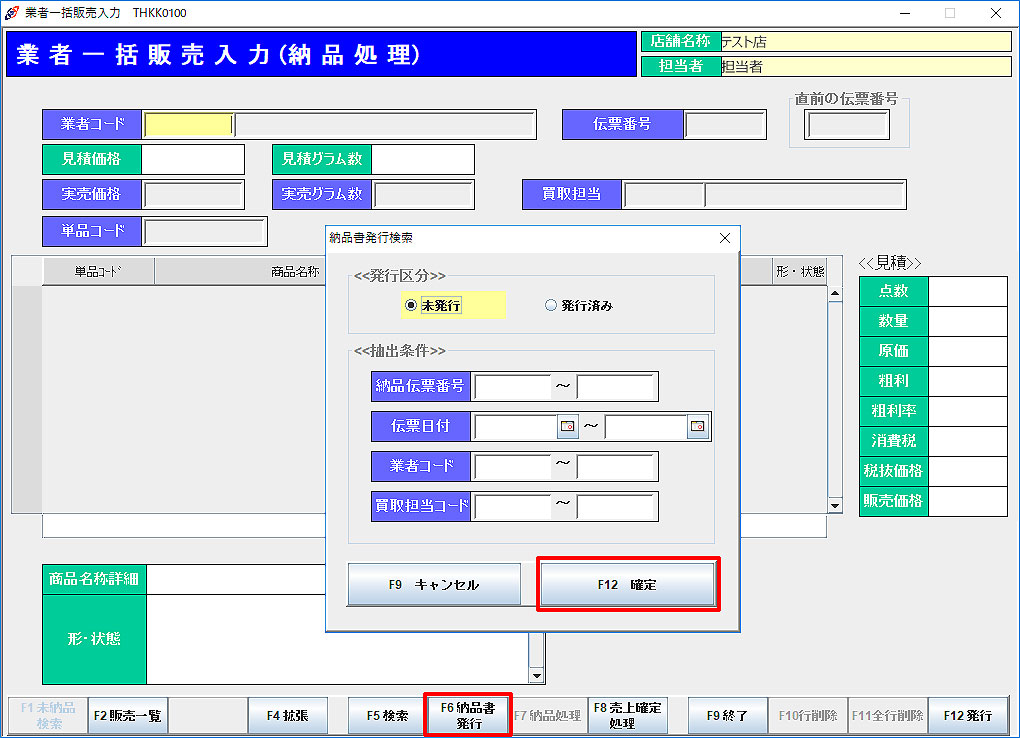Screen dimensions: 1020x738
Task: Click the start 納品伝票番号 input field
Action: [512, 386]
